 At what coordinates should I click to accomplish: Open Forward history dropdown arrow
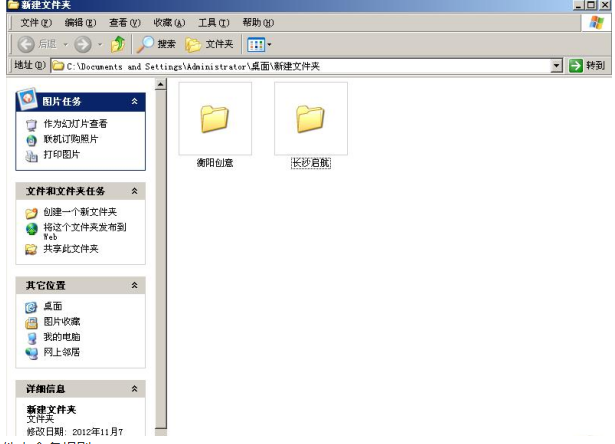(100, 45)
